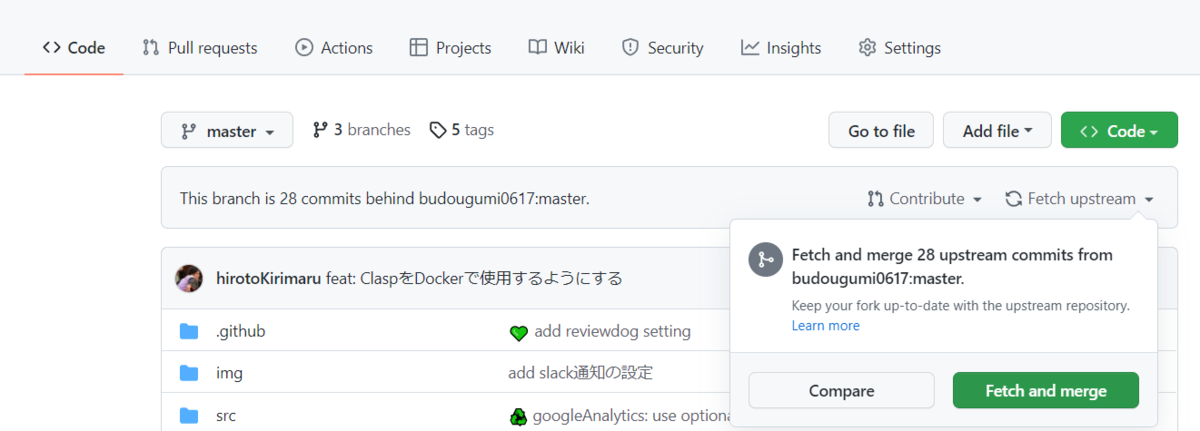Click the merge icon in the fetch popup
1200x431 pixels.
[765, 259]
